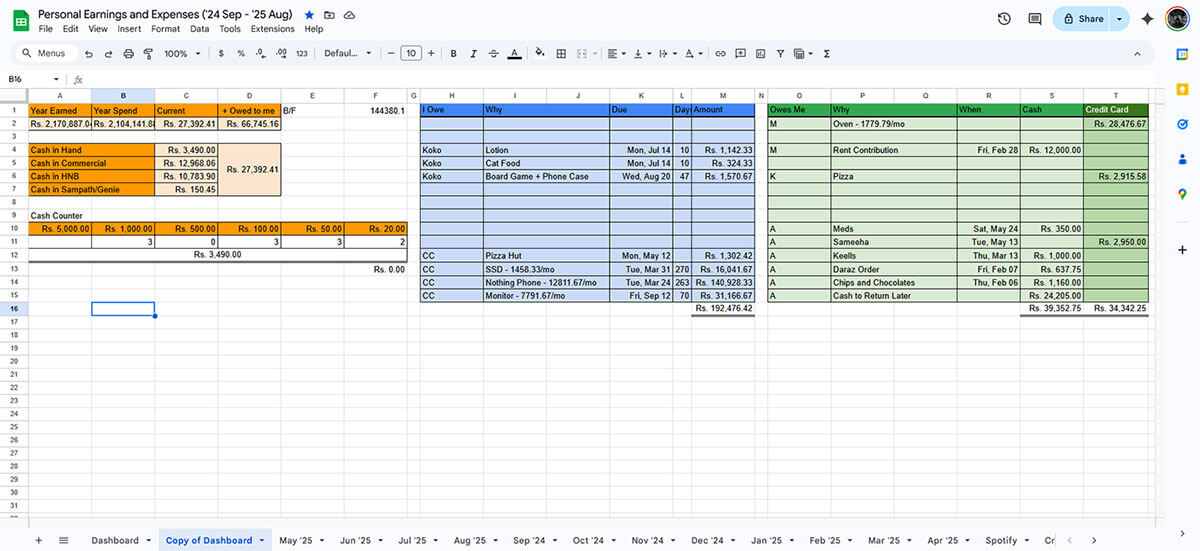Viewport: 1200px width, 551px height.
Task: Open more number formats (123)
Action: tap(302, 53)
